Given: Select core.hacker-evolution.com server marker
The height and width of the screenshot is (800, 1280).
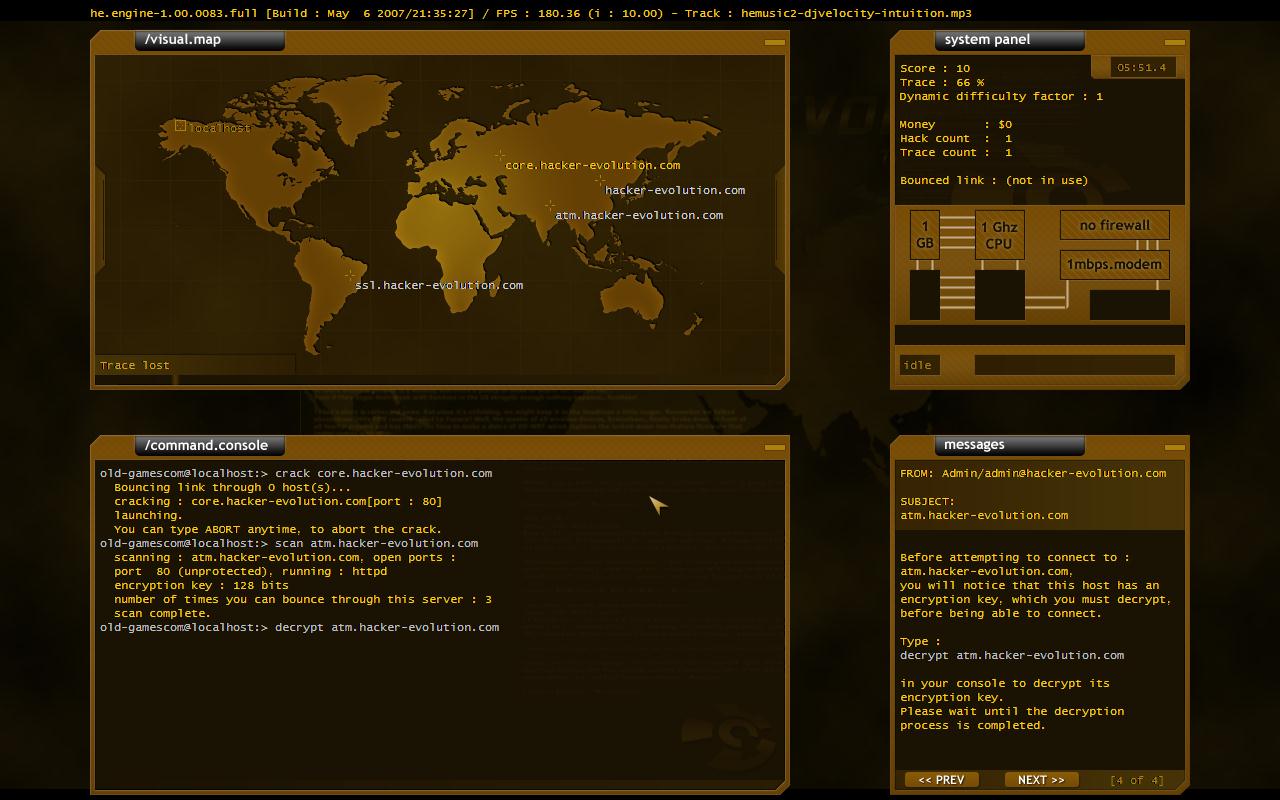Looking at the screenshot, I should coord(500,155).
